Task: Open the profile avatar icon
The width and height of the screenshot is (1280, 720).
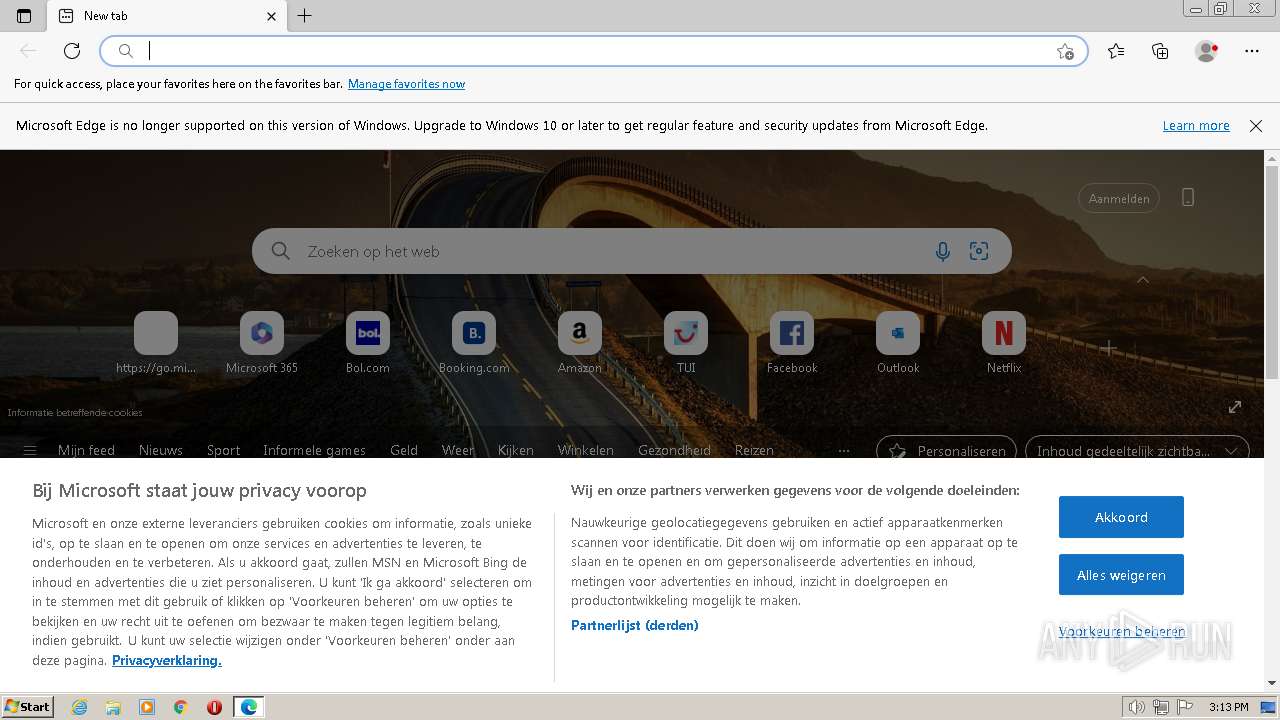Action: pos(1206,51)
